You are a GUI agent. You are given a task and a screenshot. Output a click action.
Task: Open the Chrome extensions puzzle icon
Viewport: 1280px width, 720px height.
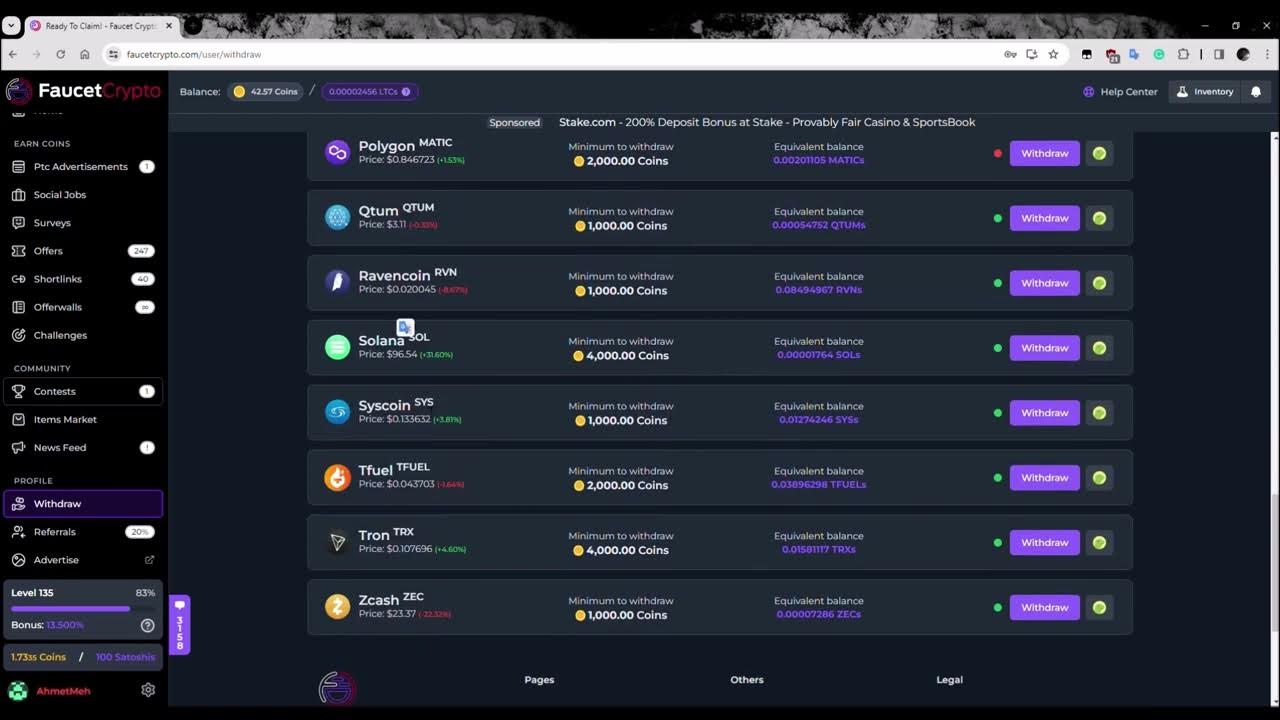1183,54
